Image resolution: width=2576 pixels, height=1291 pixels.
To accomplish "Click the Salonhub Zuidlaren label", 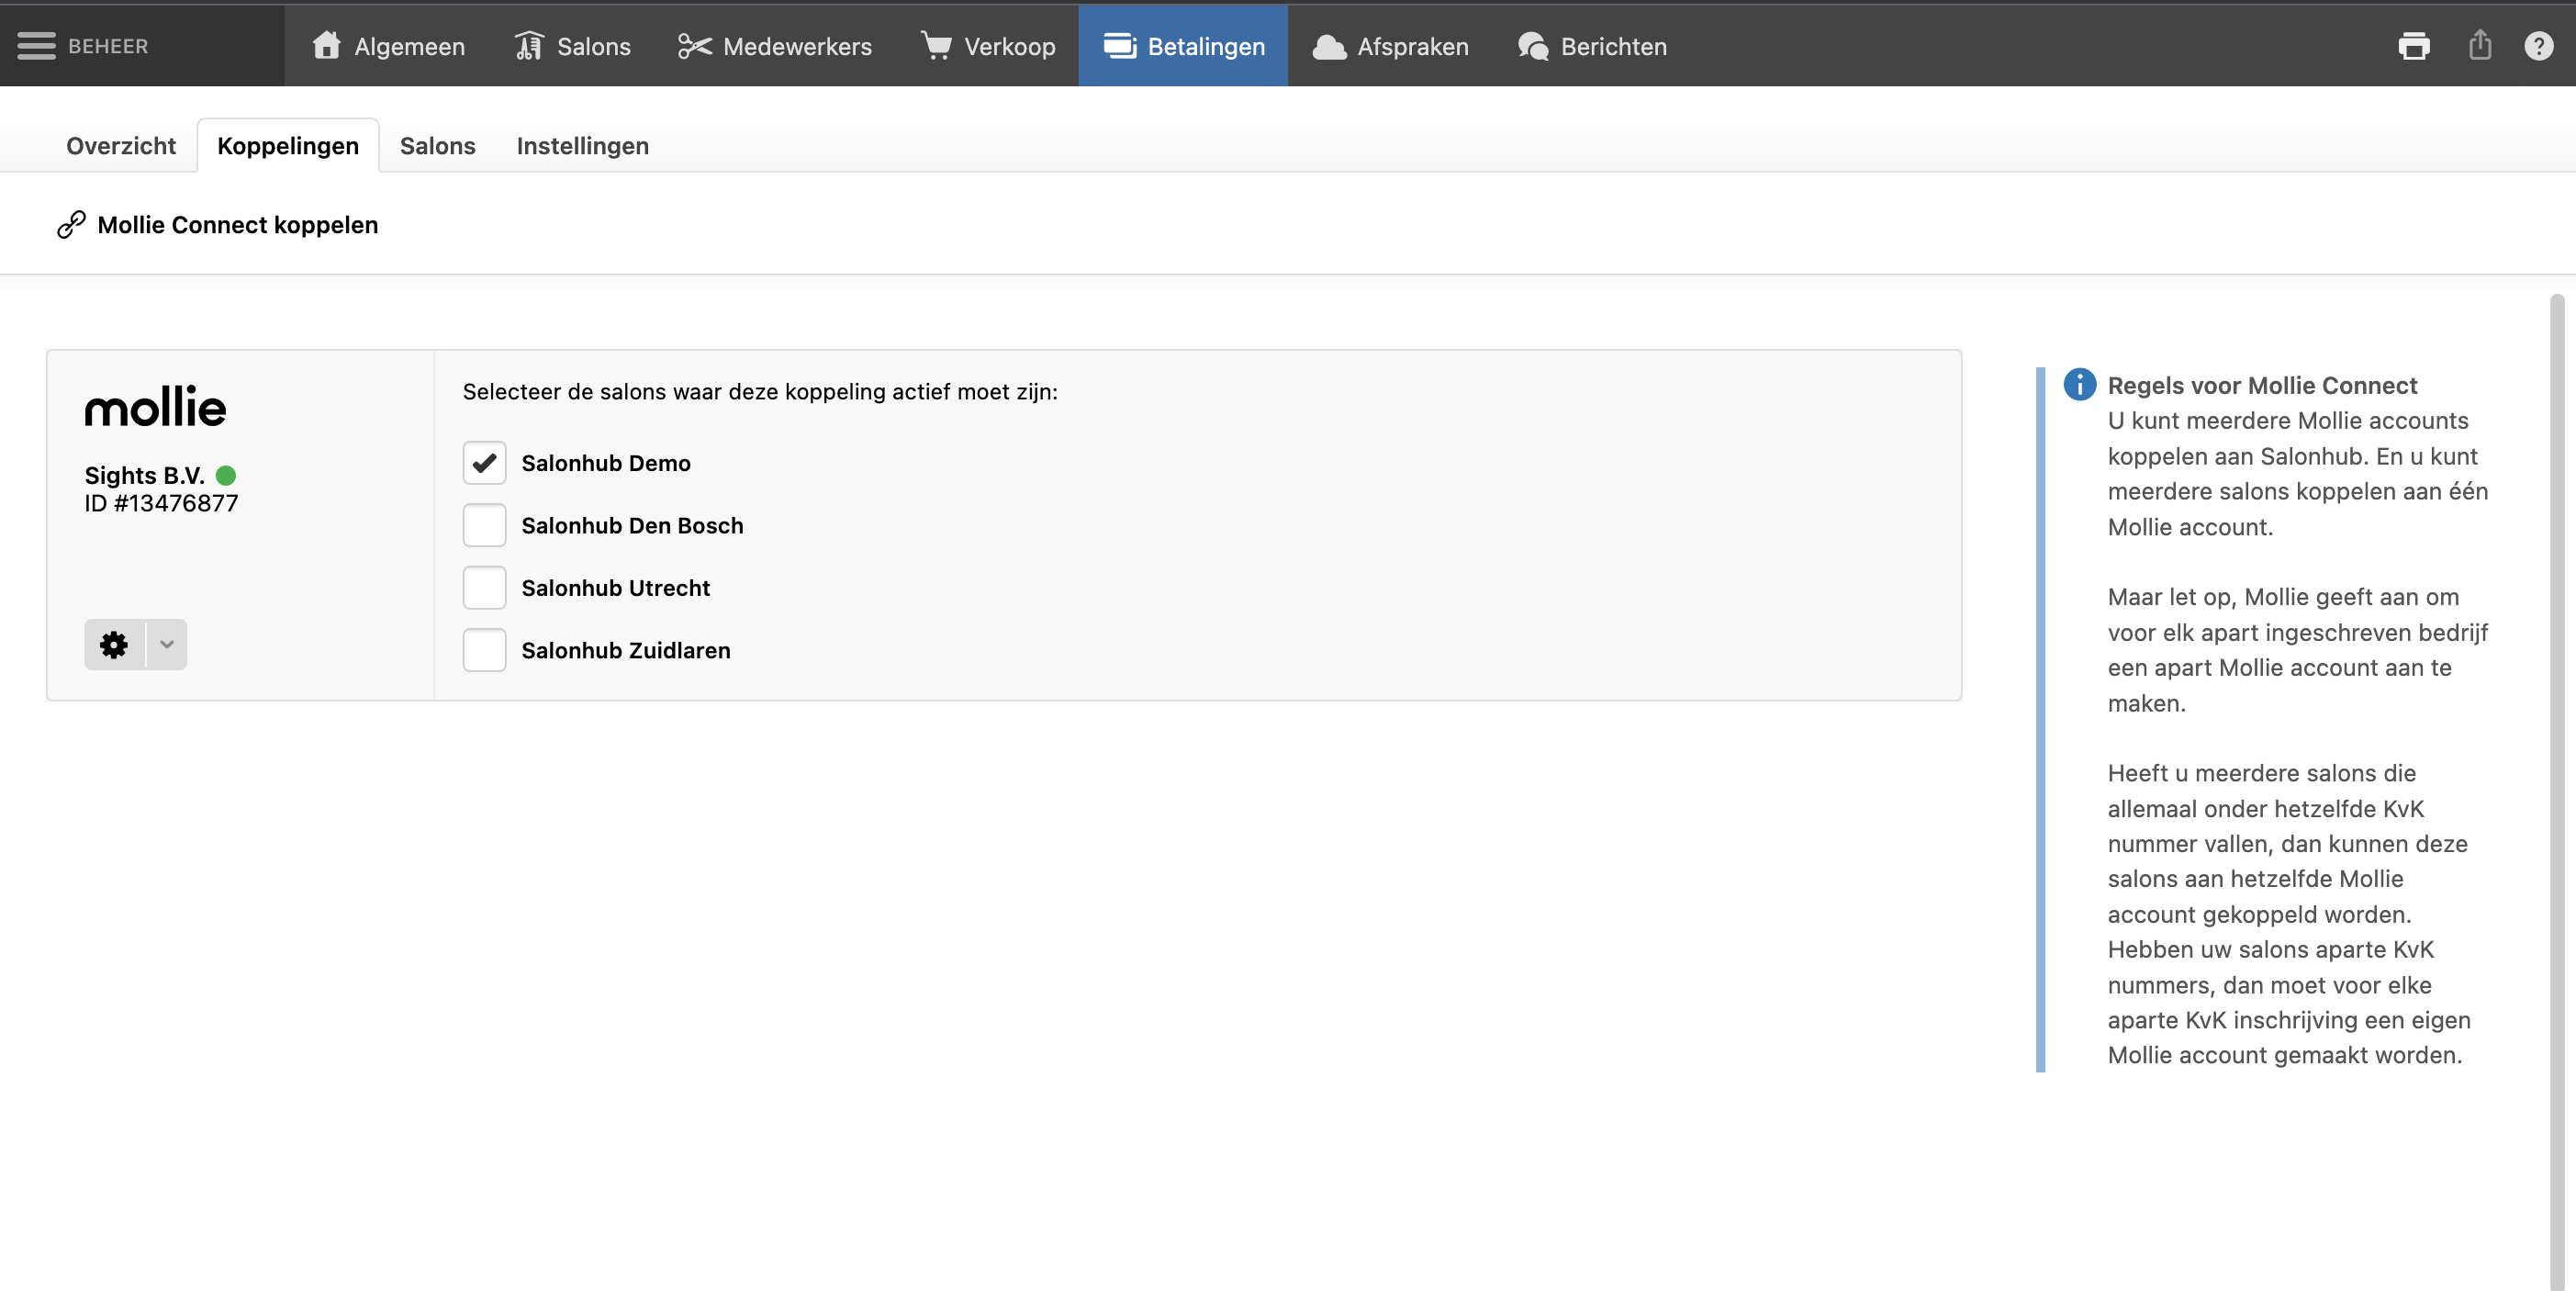I will coord(626,651).
